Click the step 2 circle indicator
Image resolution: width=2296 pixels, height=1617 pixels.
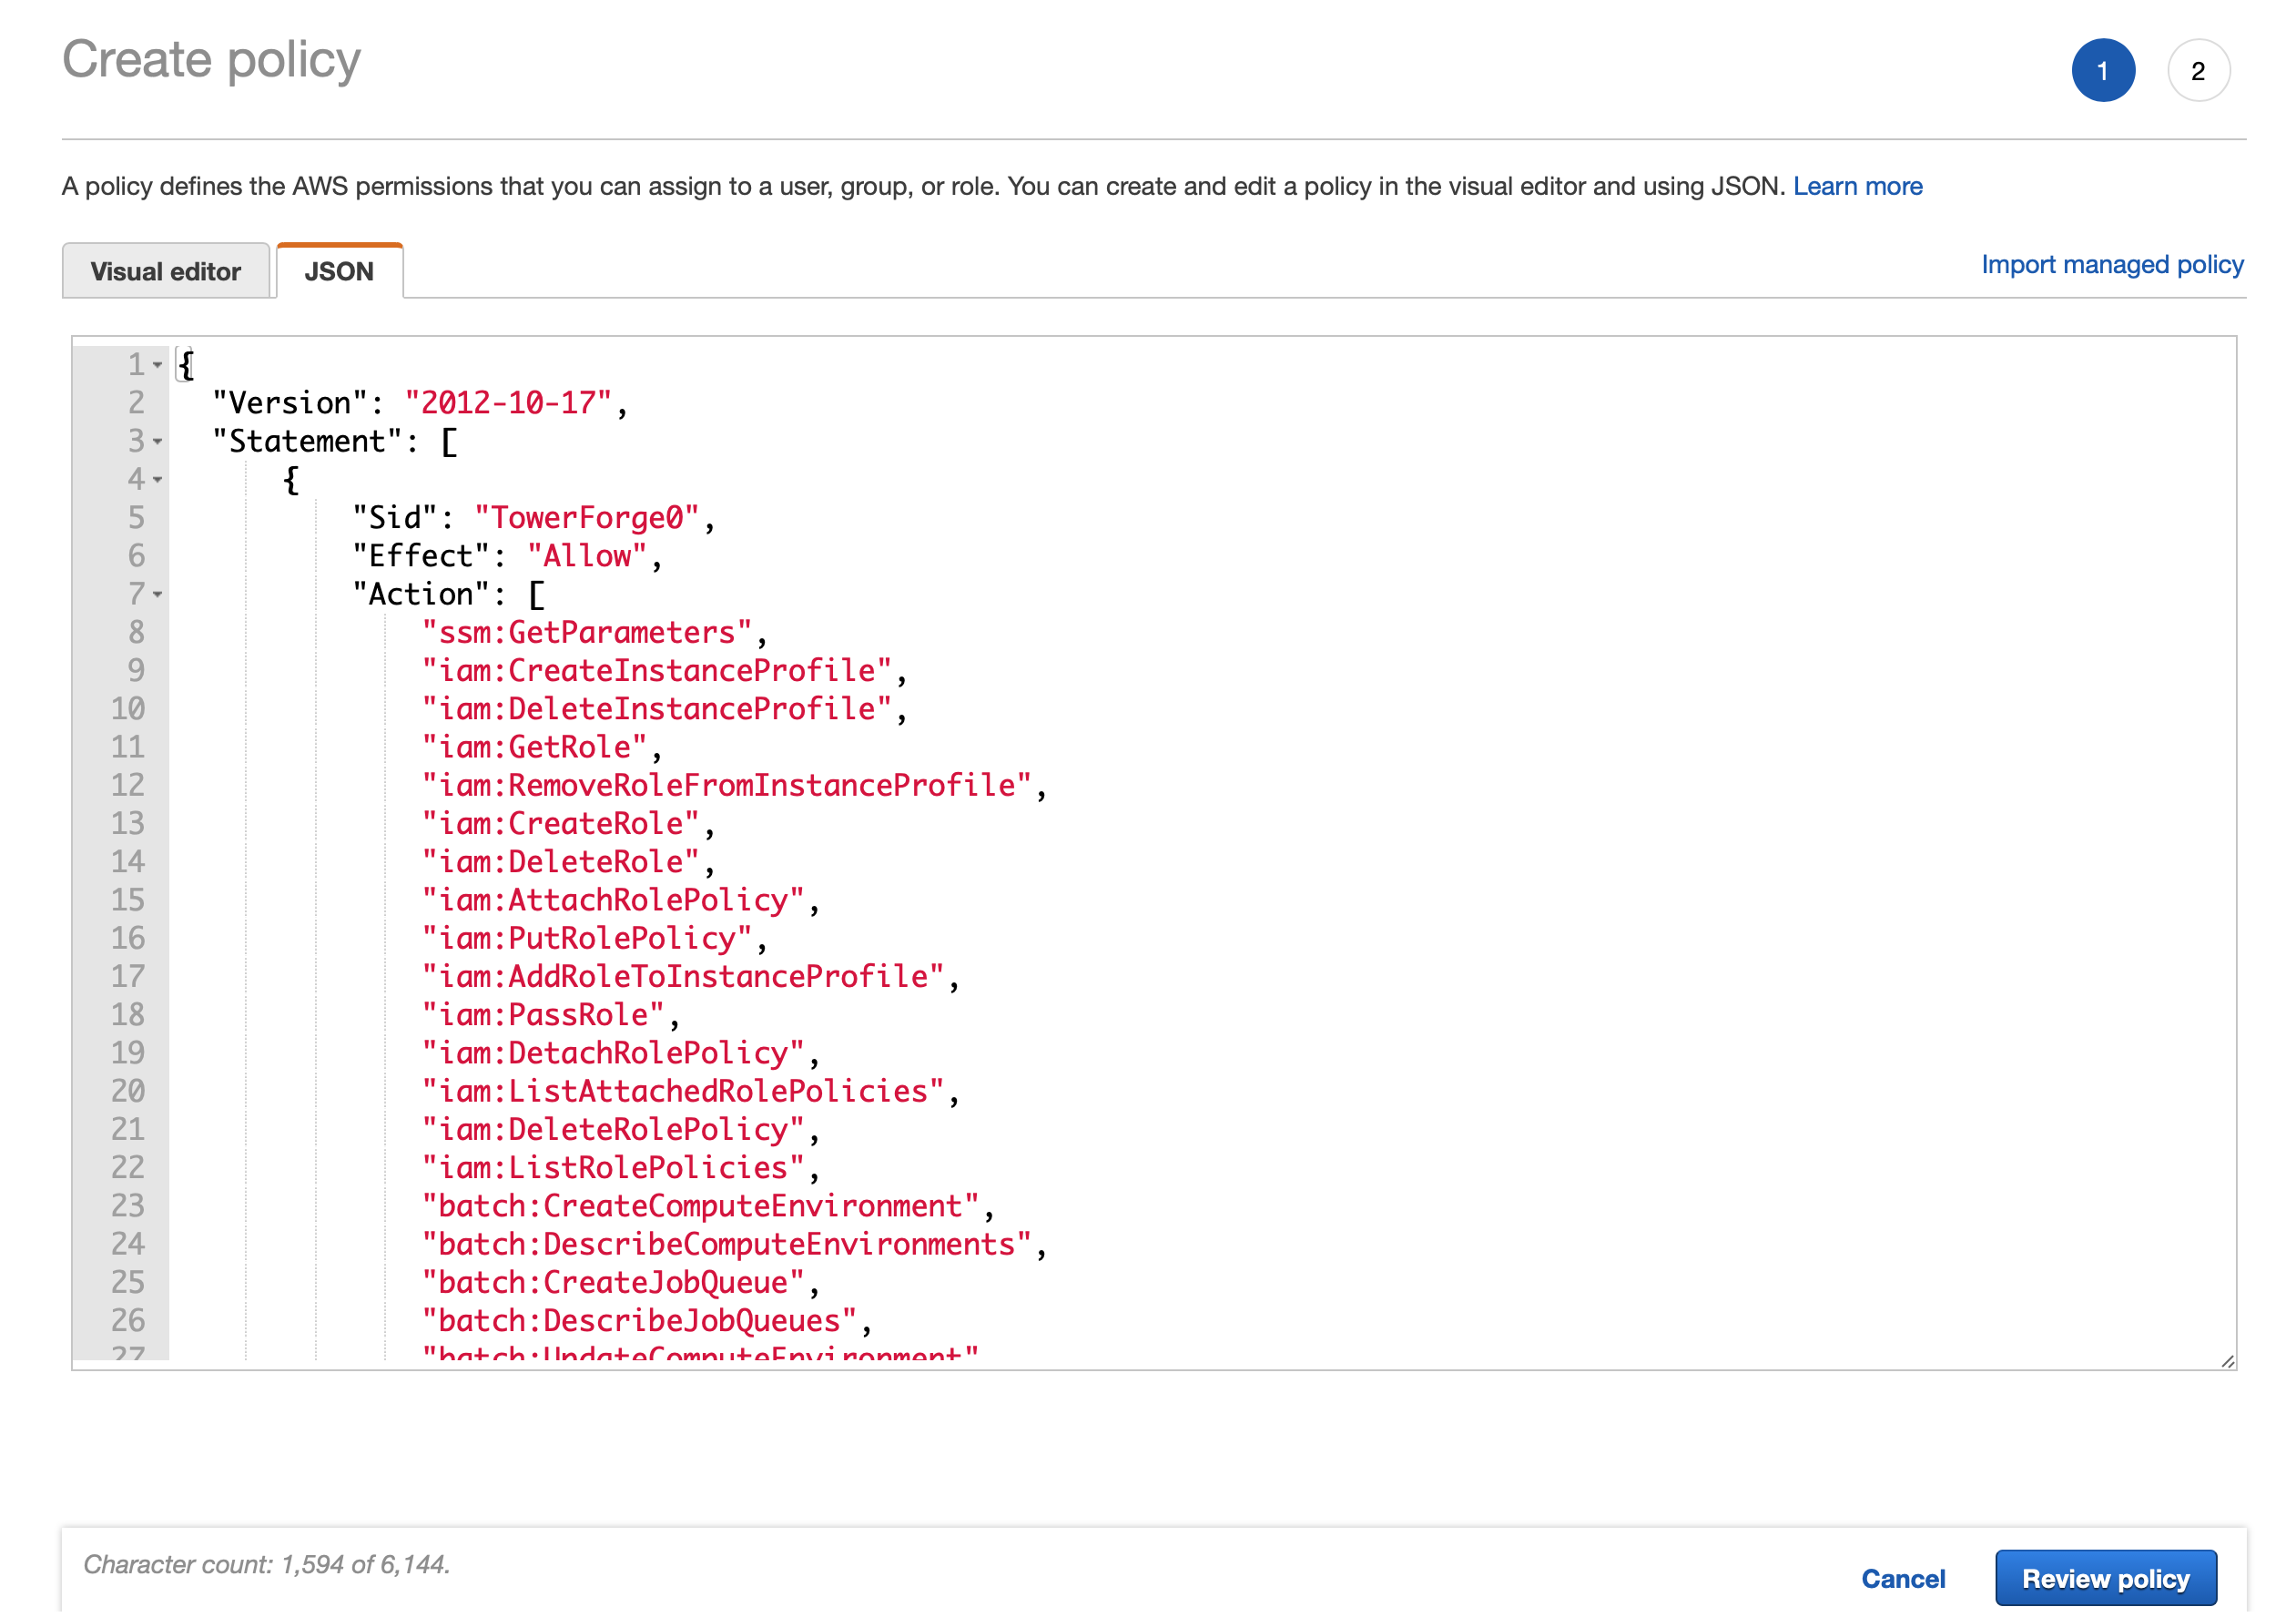(2197, 71)
